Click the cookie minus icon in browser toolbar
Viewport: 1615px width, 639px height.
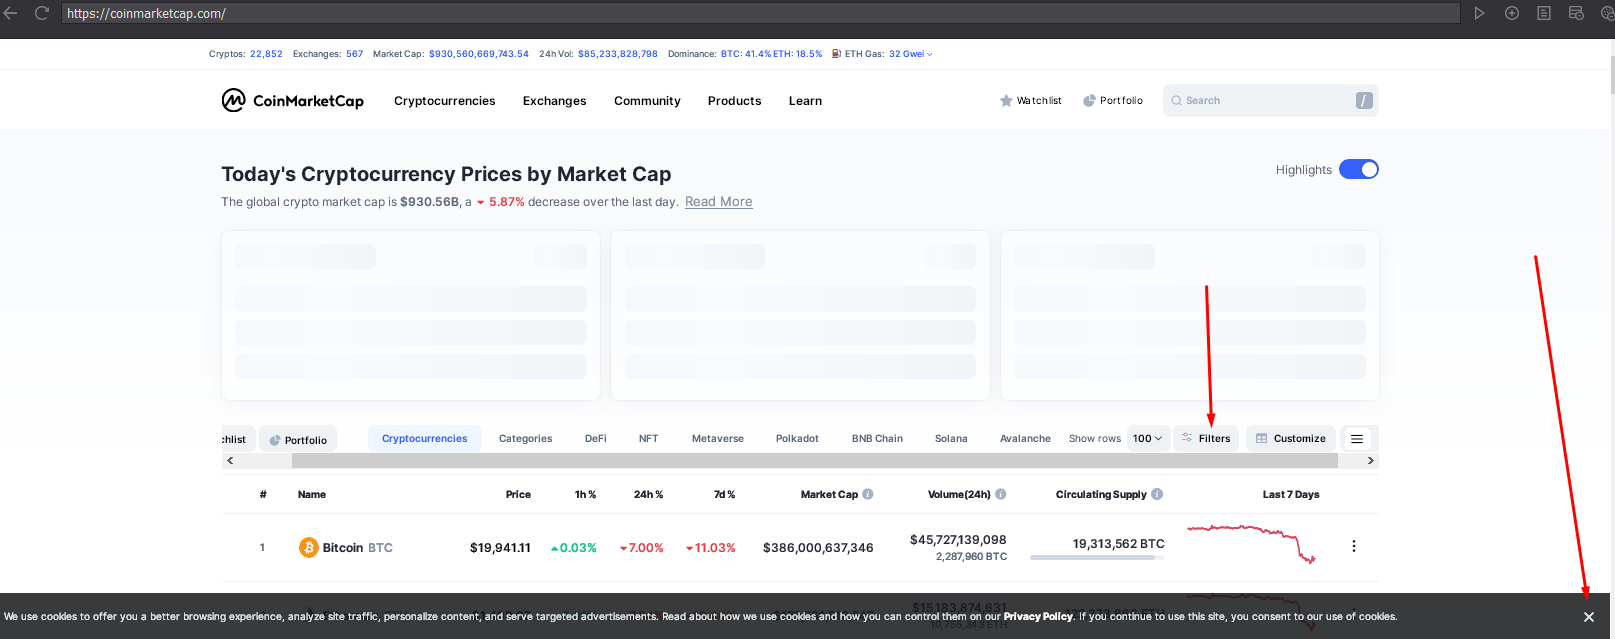pyautogui.click(x=1606, y=13)
